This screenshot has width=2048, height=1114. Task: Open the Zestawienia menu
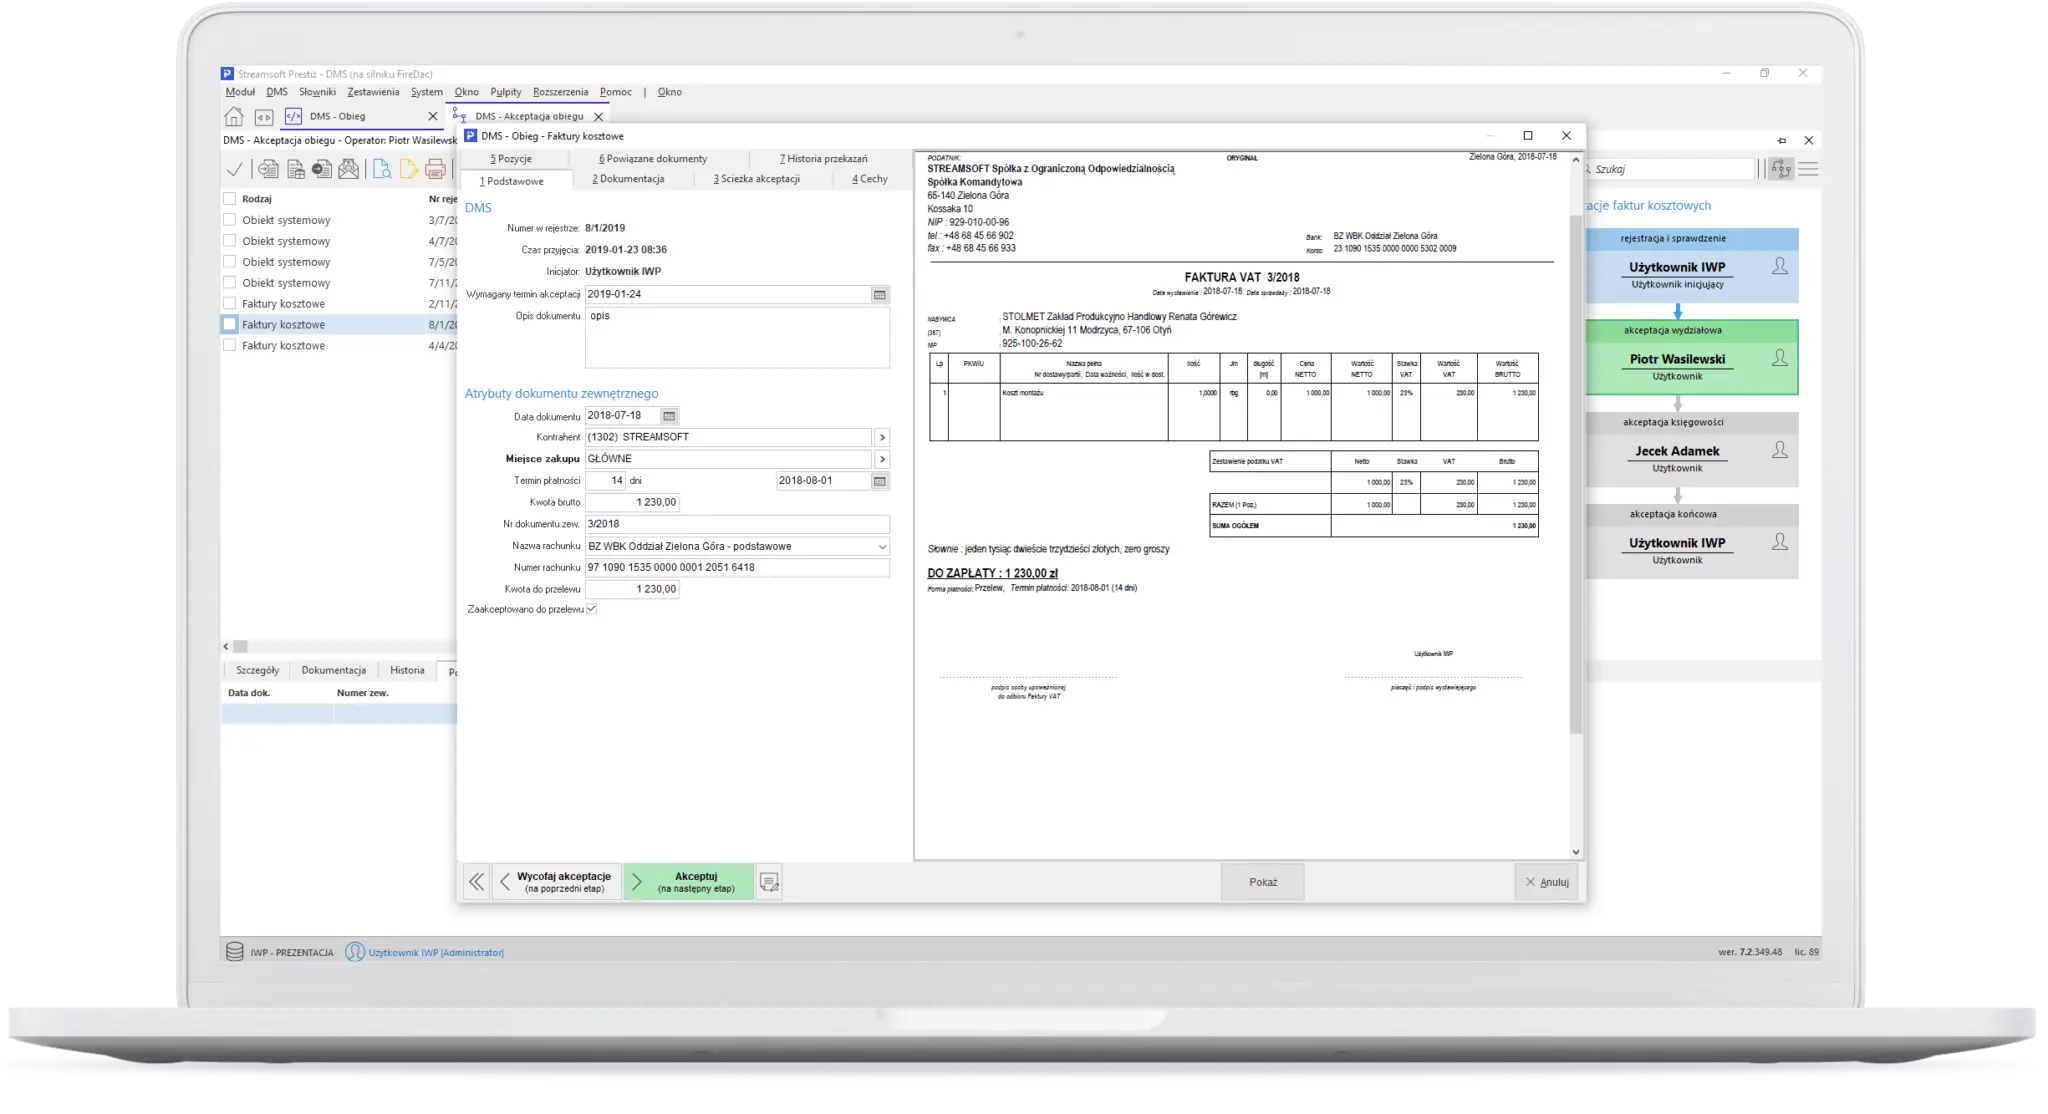373,92
